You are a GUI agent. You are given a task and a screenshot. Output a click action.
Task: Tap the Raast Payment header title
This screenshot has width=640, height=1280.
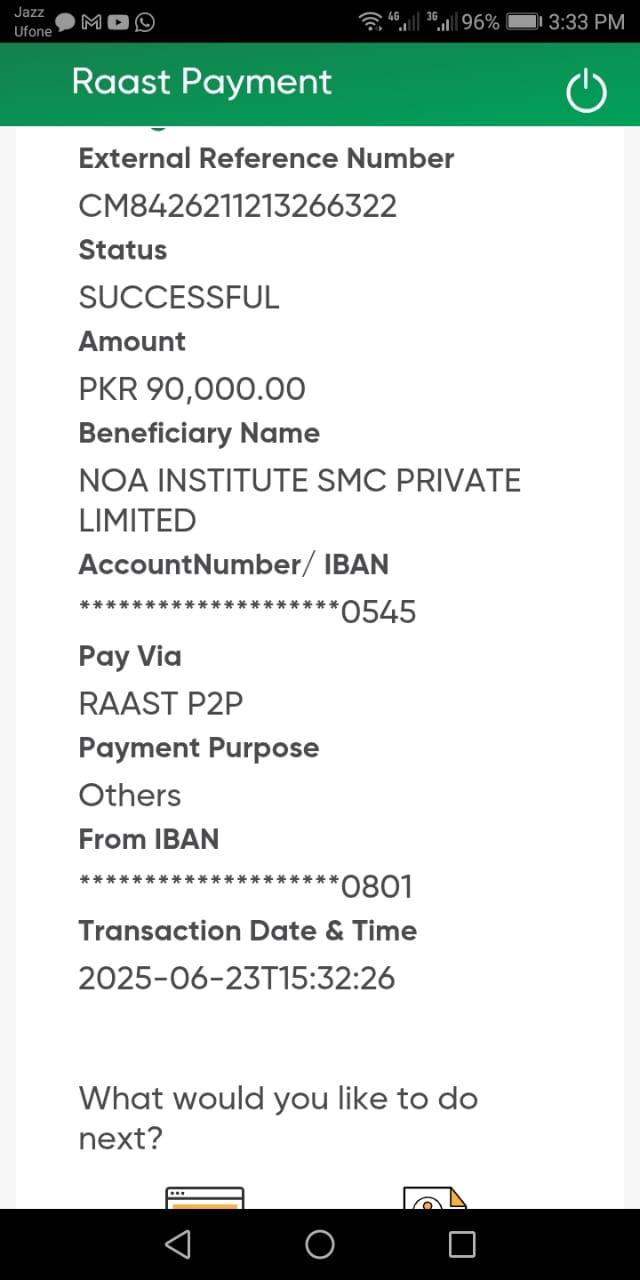coord(201,82)
